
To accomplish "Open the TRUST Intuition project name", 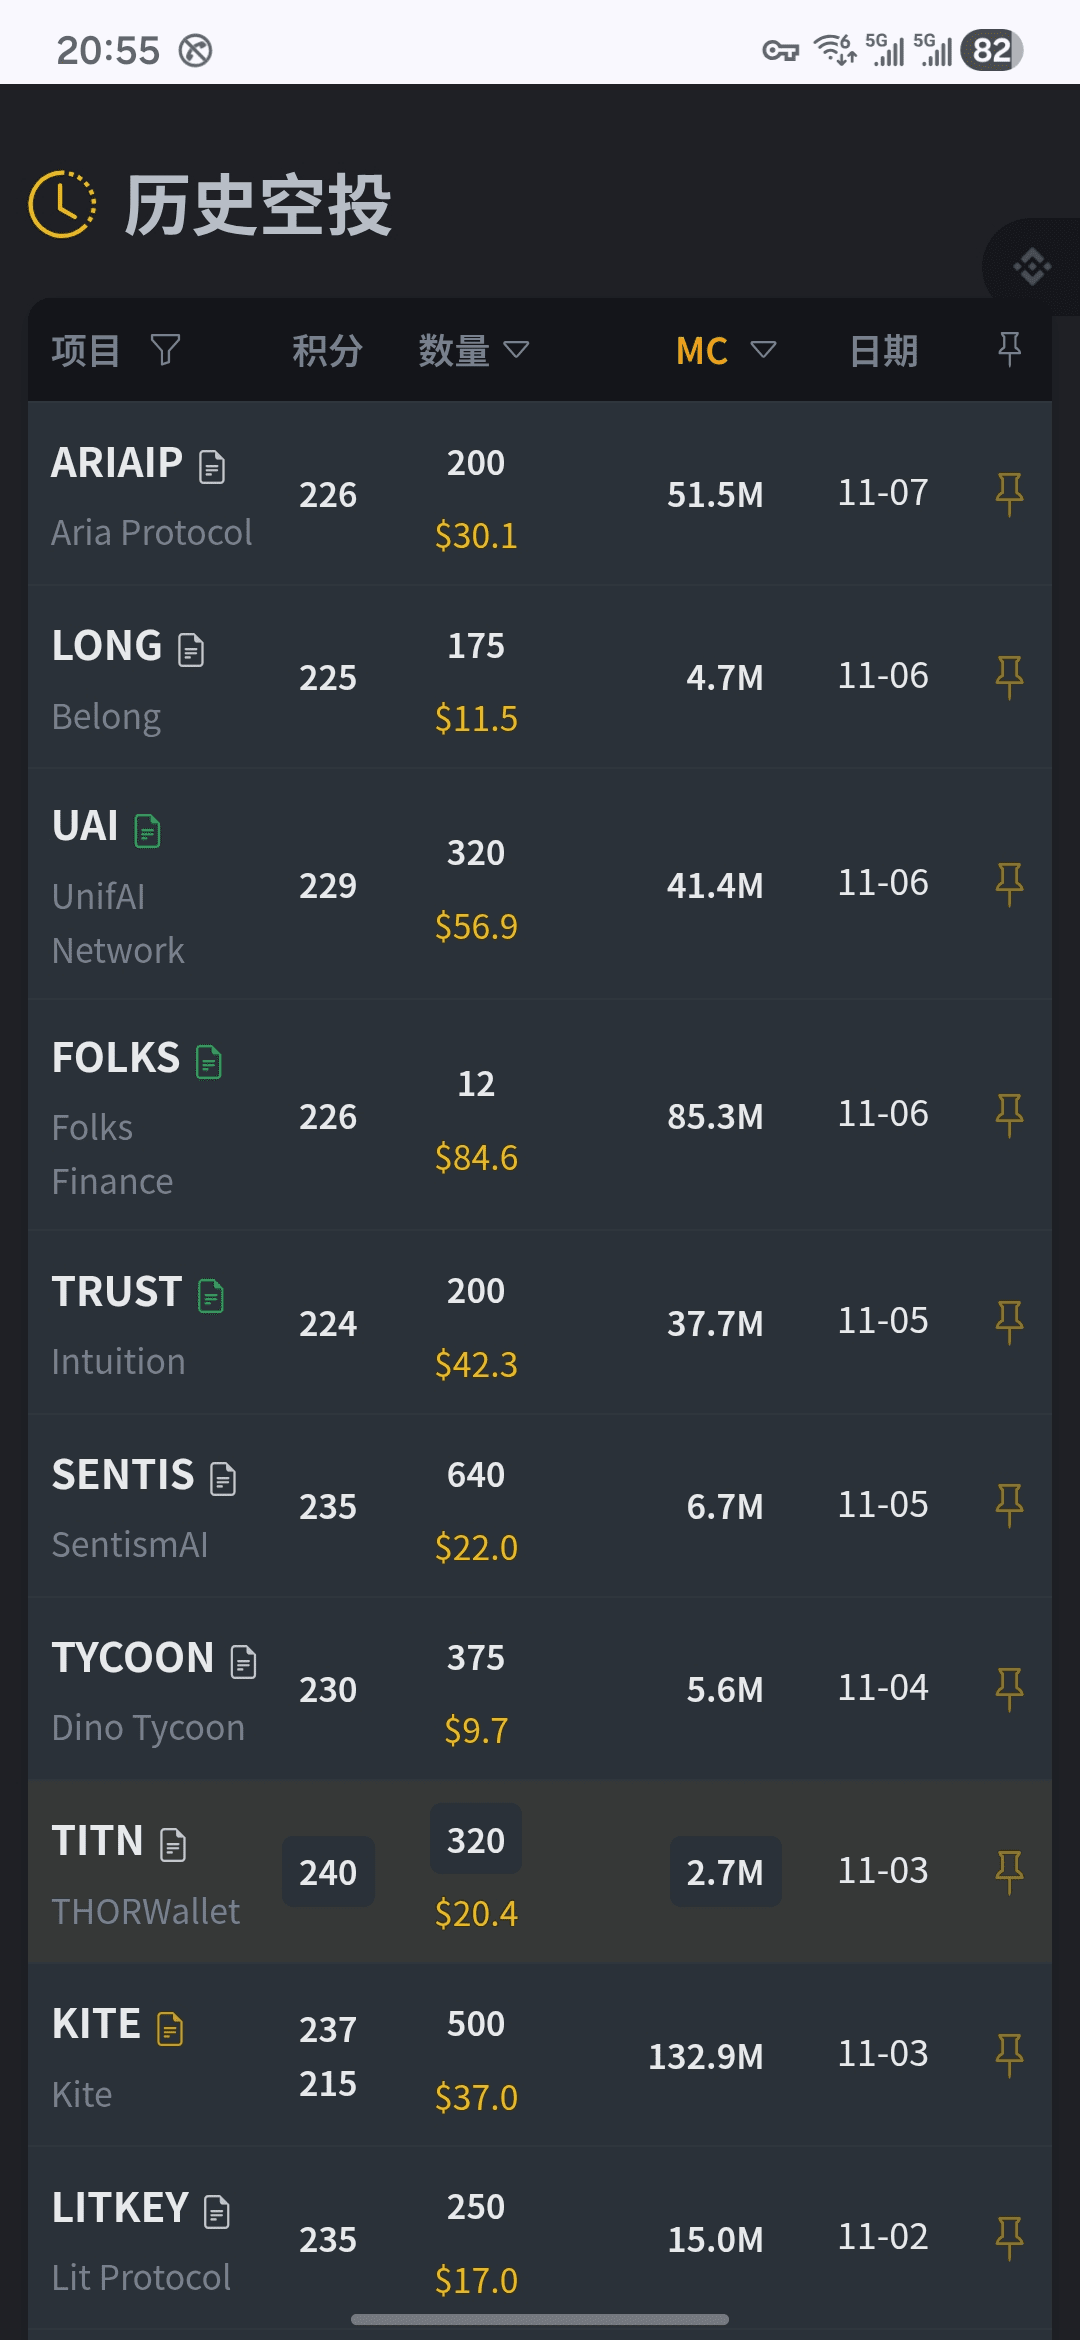I will [118, 1362].
